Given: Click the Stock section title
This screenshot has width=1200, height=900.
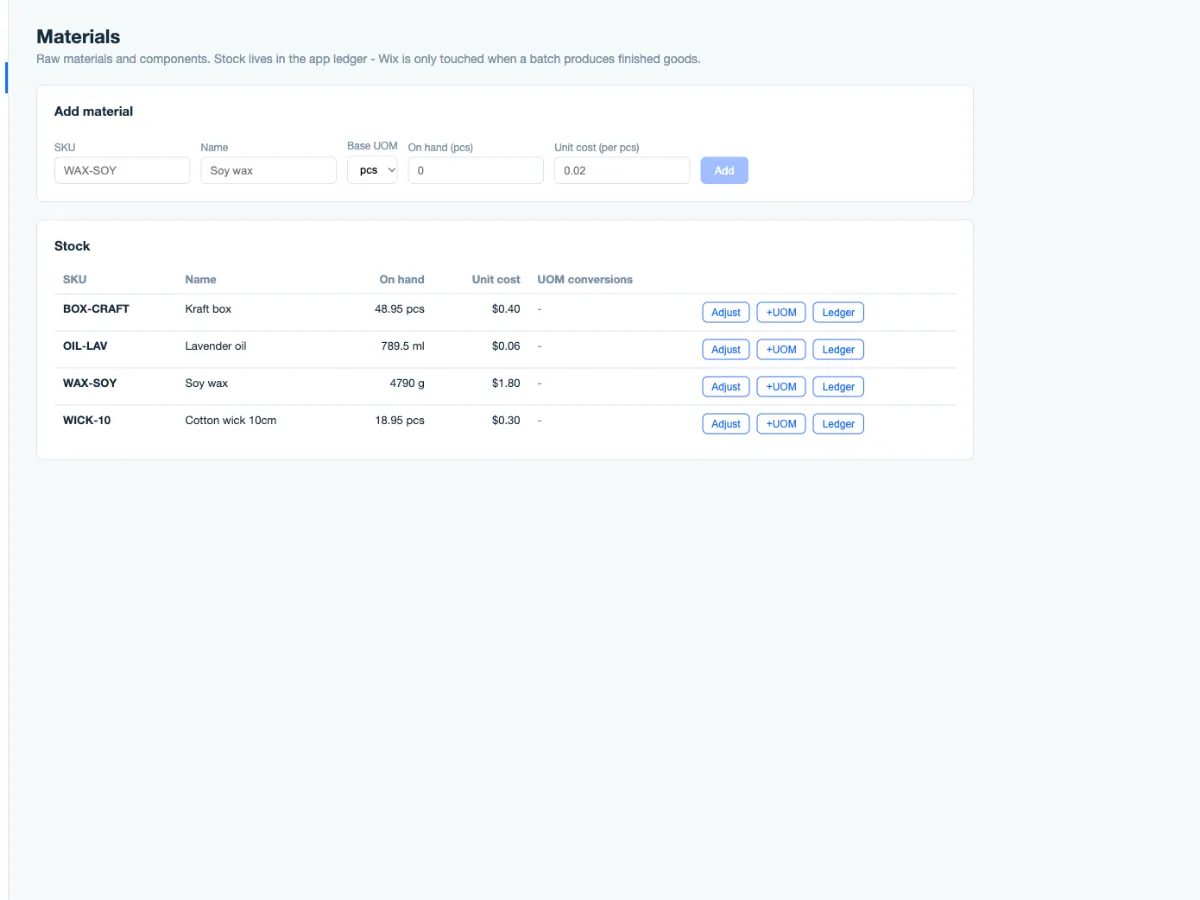Looking at the screenshot, I should click(72, 245).
